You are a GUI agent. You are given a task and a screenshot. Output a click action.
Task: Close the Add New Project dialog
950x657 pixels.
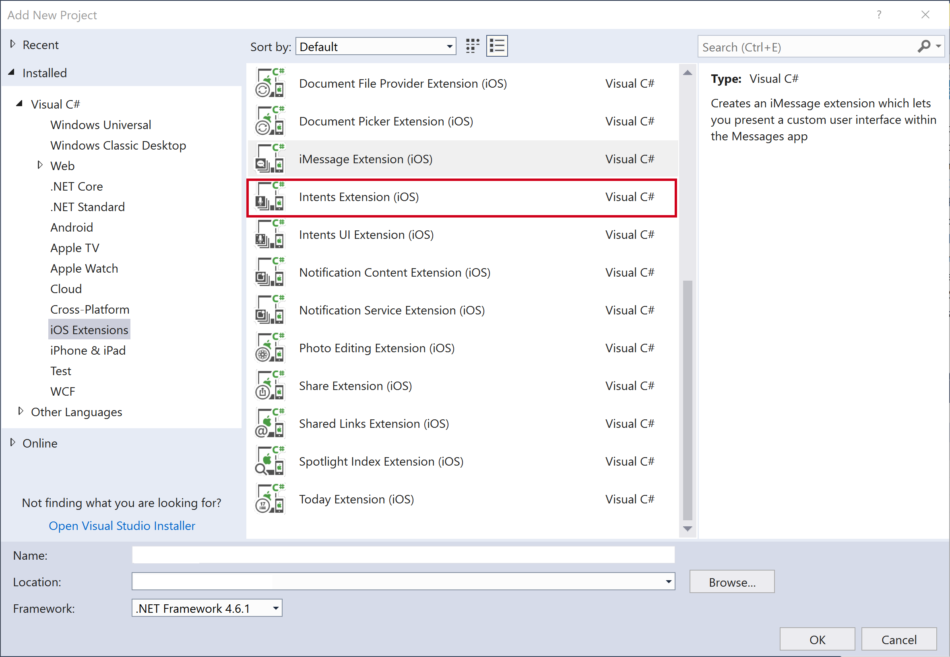point(925,15)
